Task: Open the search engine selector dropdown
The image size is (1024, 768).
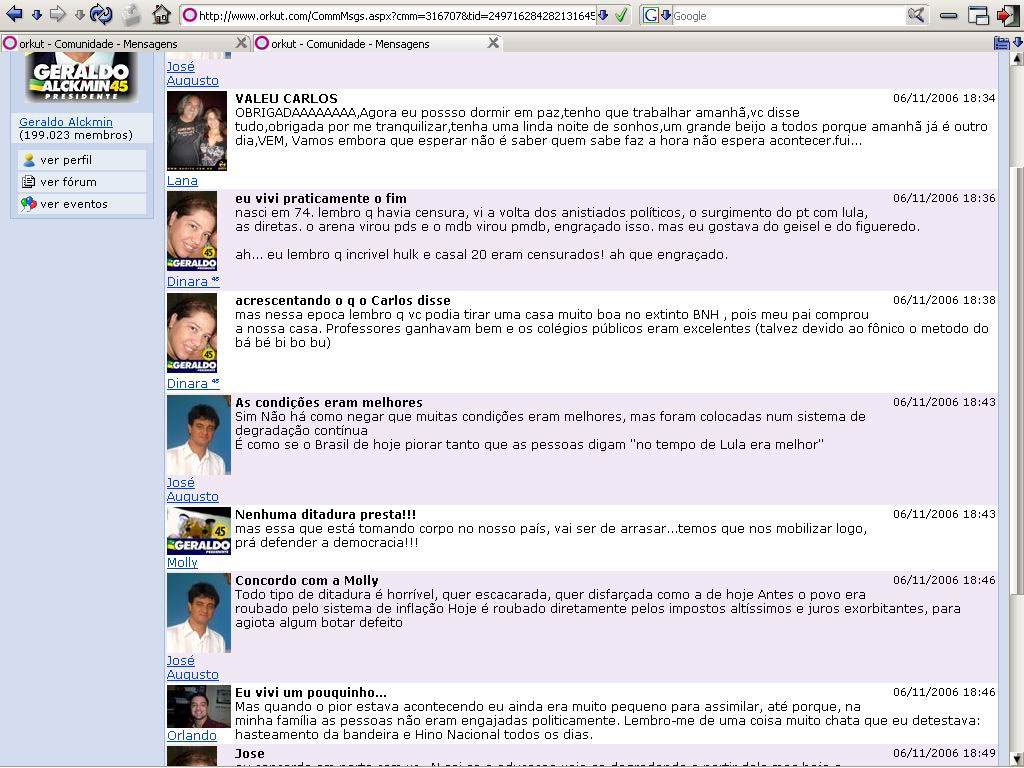Action: pyautogui.click(x=665, y=16)
